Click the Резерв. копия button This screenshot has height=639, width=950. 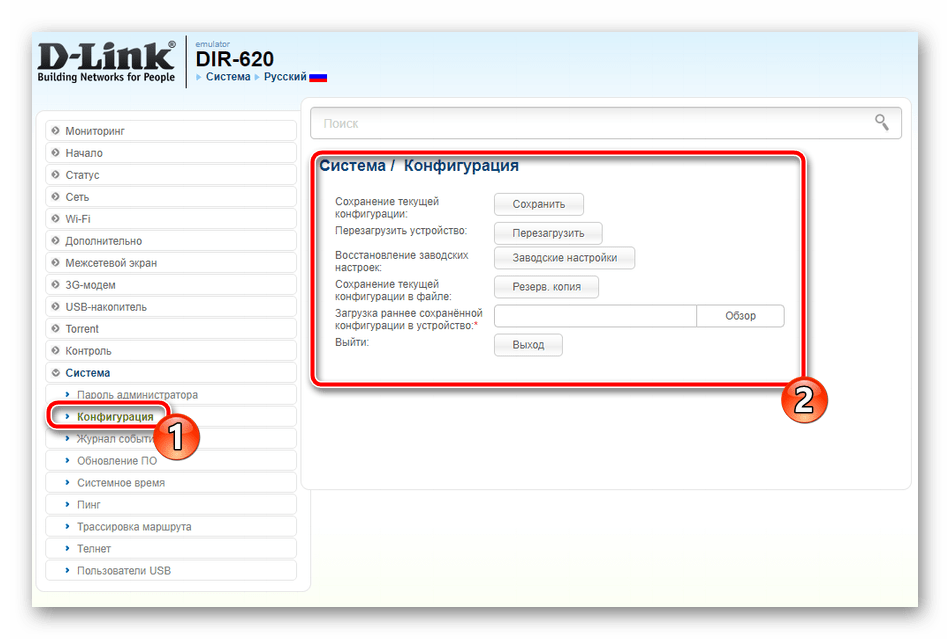546,286
